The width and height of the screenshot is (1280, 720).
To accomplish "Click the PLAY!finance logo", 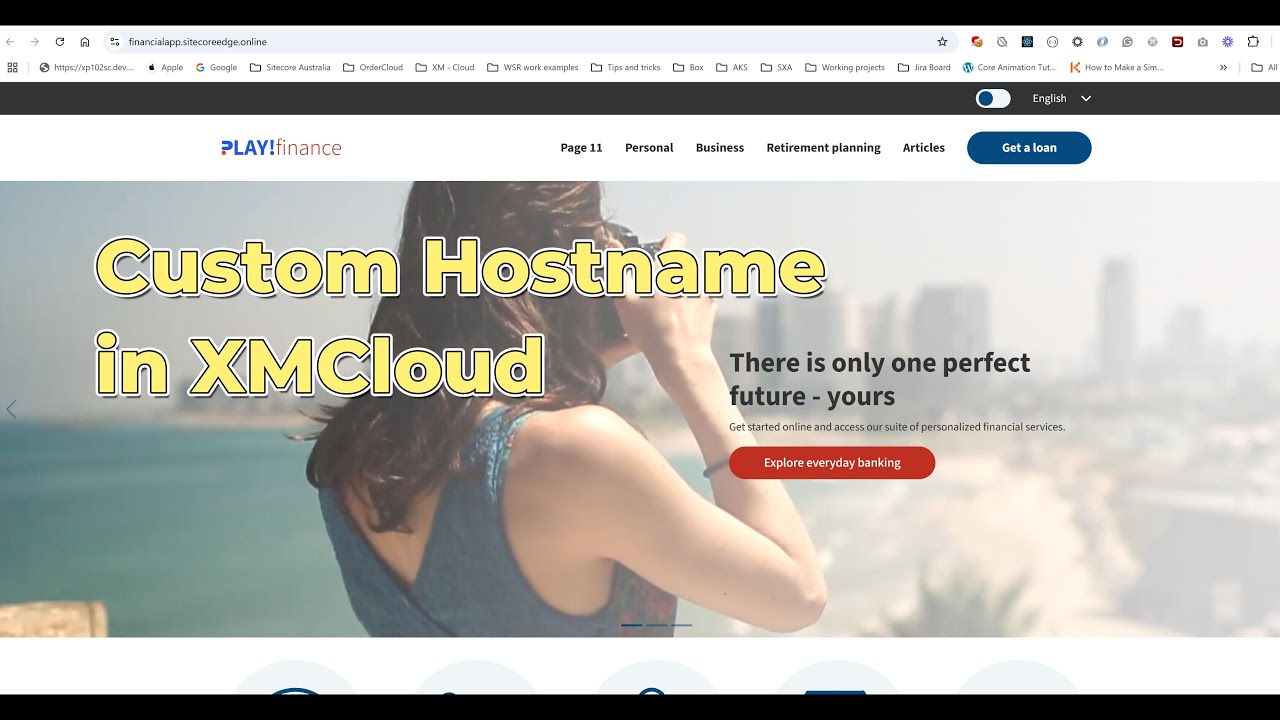I will coord(281,148).
